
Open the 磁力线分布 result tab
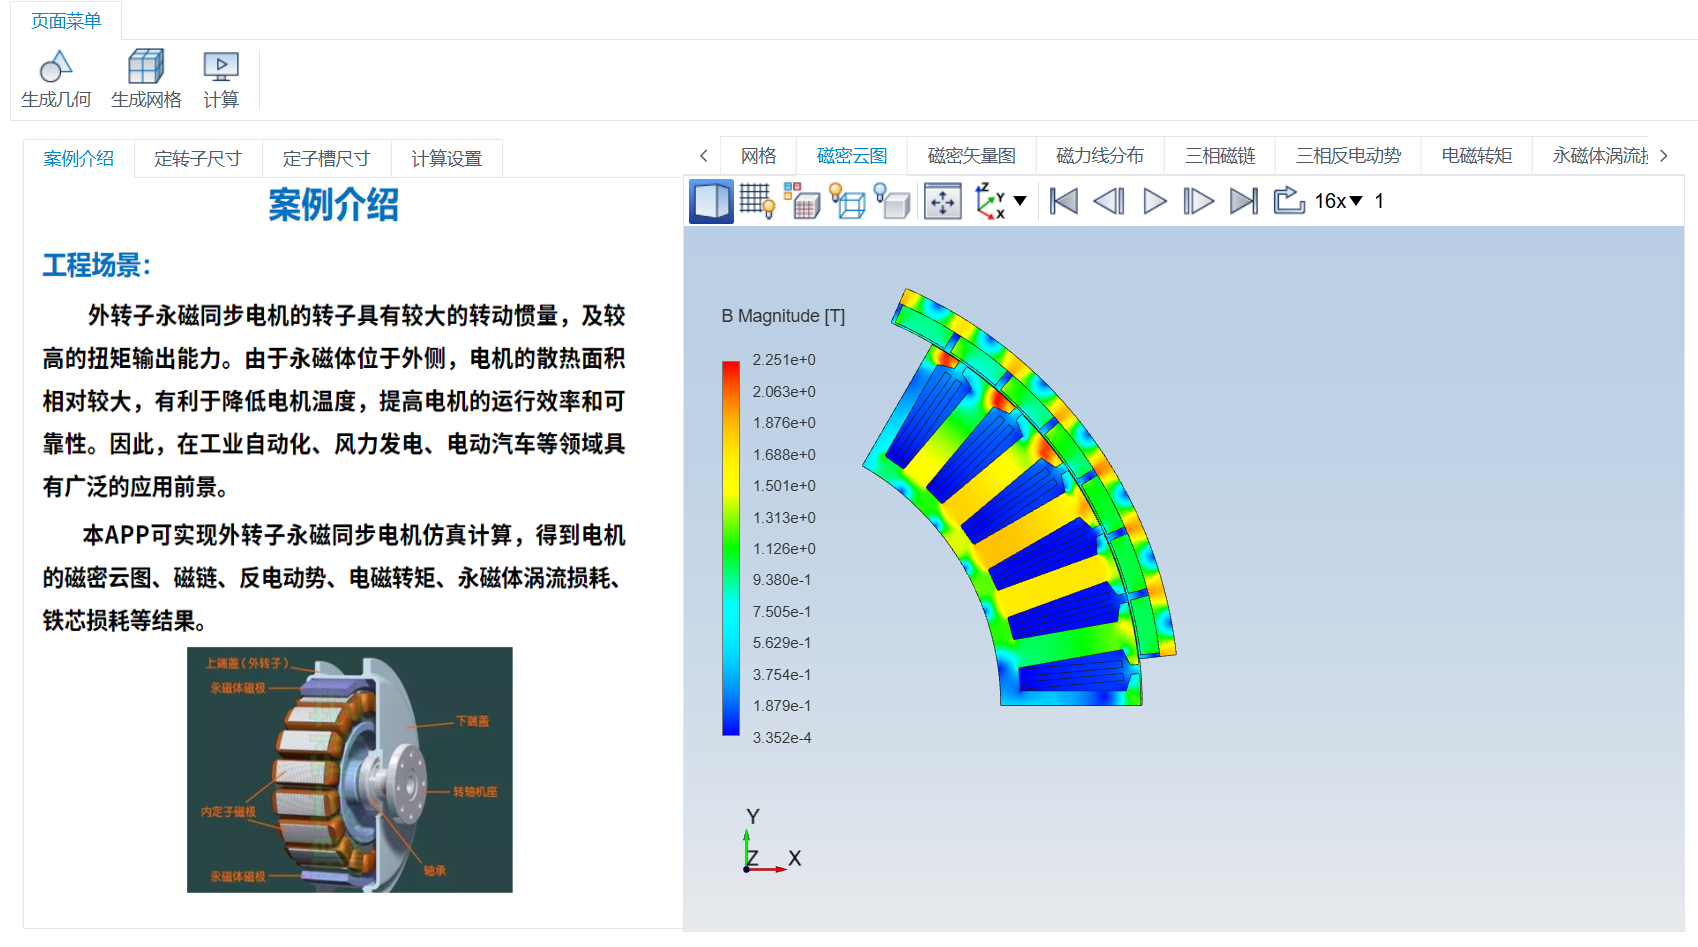[x=1100, y=156]
